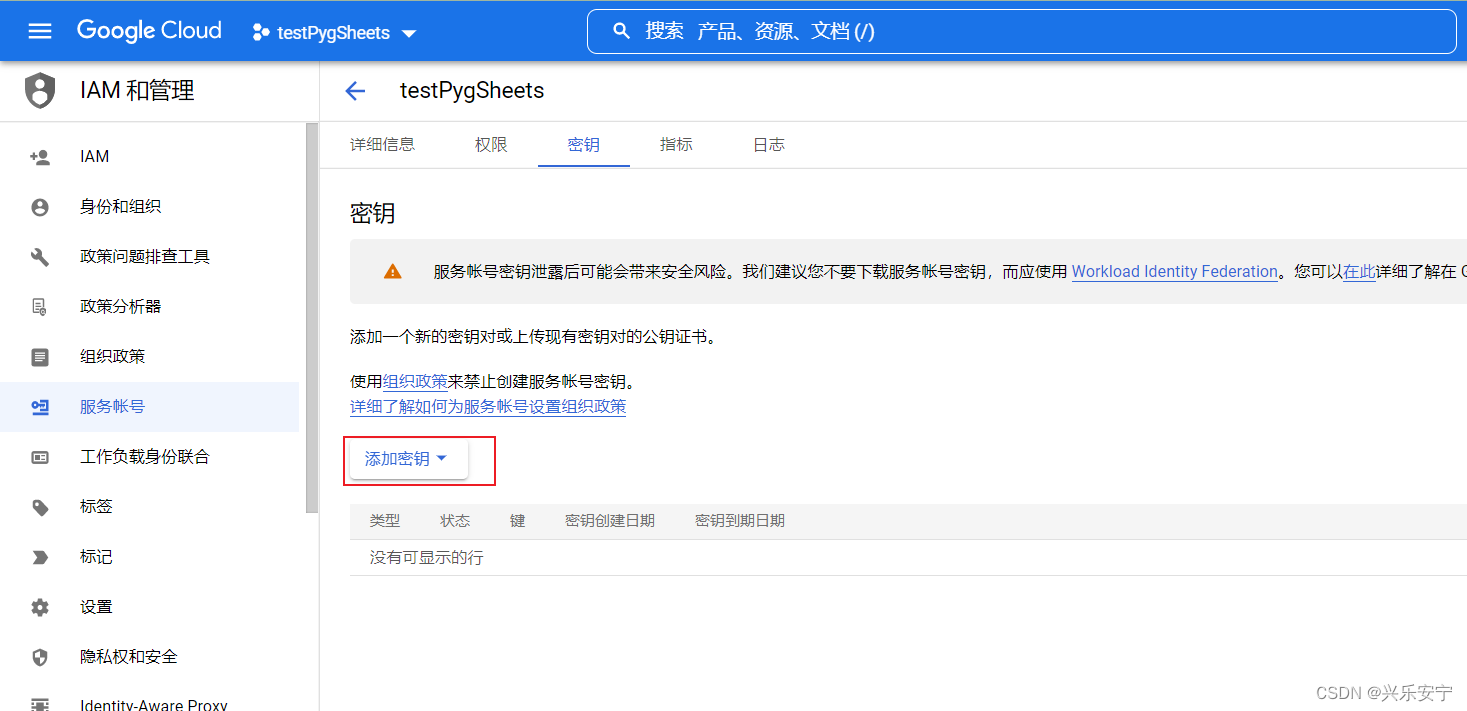Viewport: 1467px width, 711px height.
Task: Click the 状态 column header
Action: coord(455,521)
